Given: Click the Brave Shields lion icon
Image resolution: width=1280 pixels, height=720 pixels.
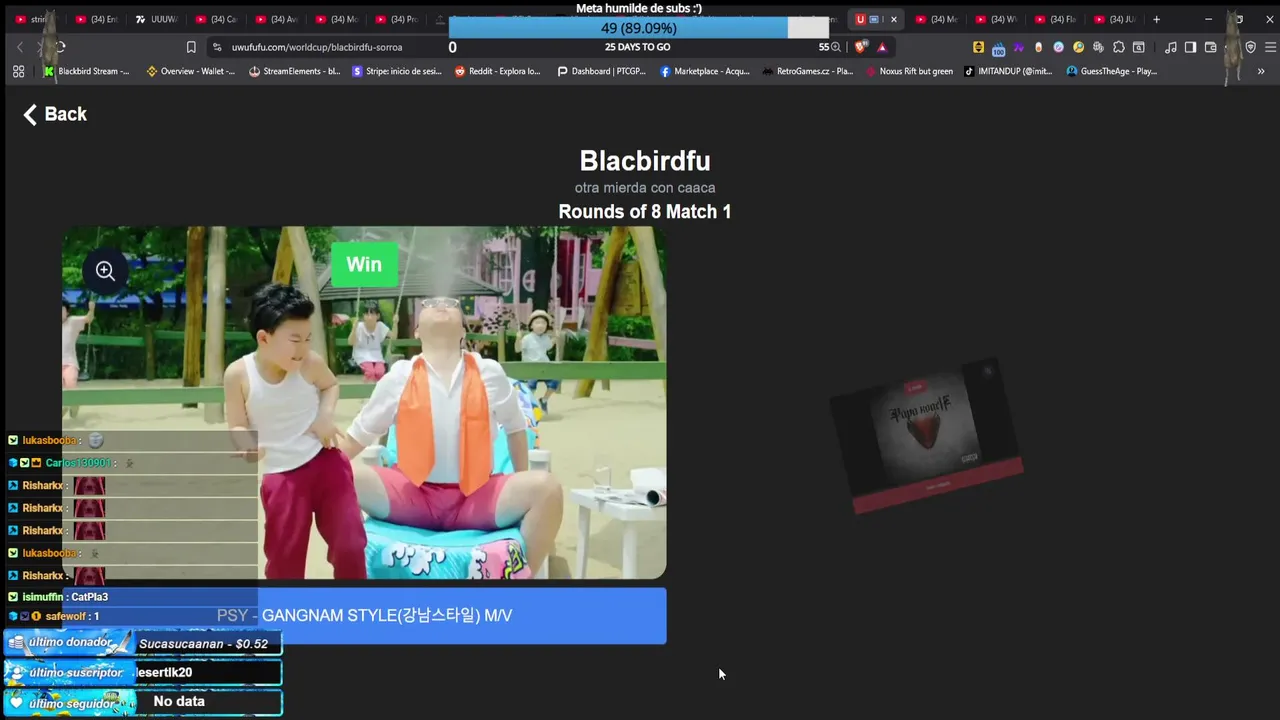Looking at the screenshot, I should coord(860,47).
